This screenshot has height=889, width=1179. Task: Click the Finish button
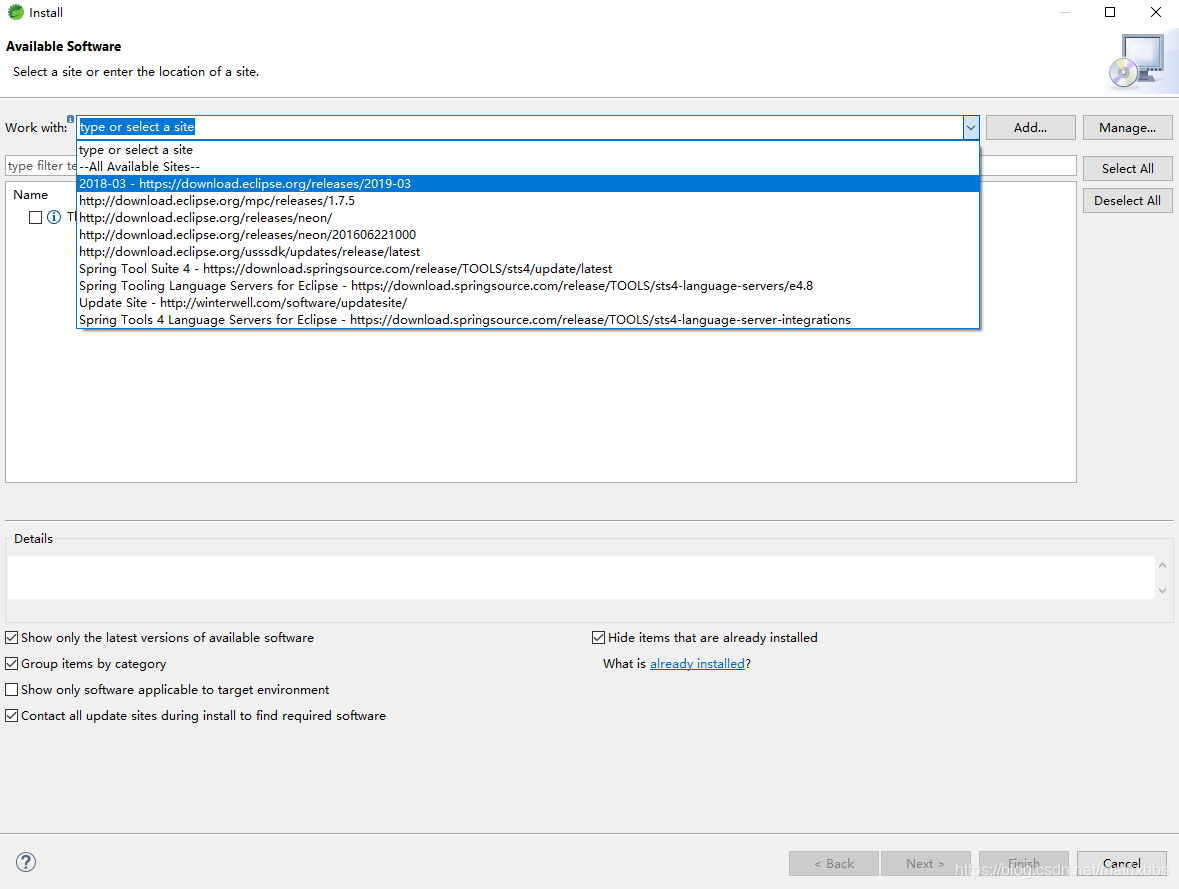pyautogui.click(x=1023, y=863)
